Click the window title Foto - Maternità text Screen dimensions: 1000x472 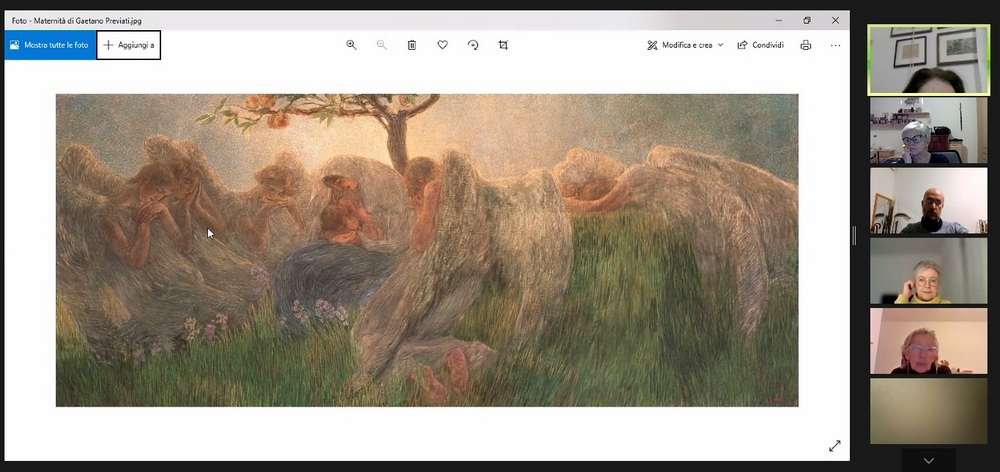point(77,20)
